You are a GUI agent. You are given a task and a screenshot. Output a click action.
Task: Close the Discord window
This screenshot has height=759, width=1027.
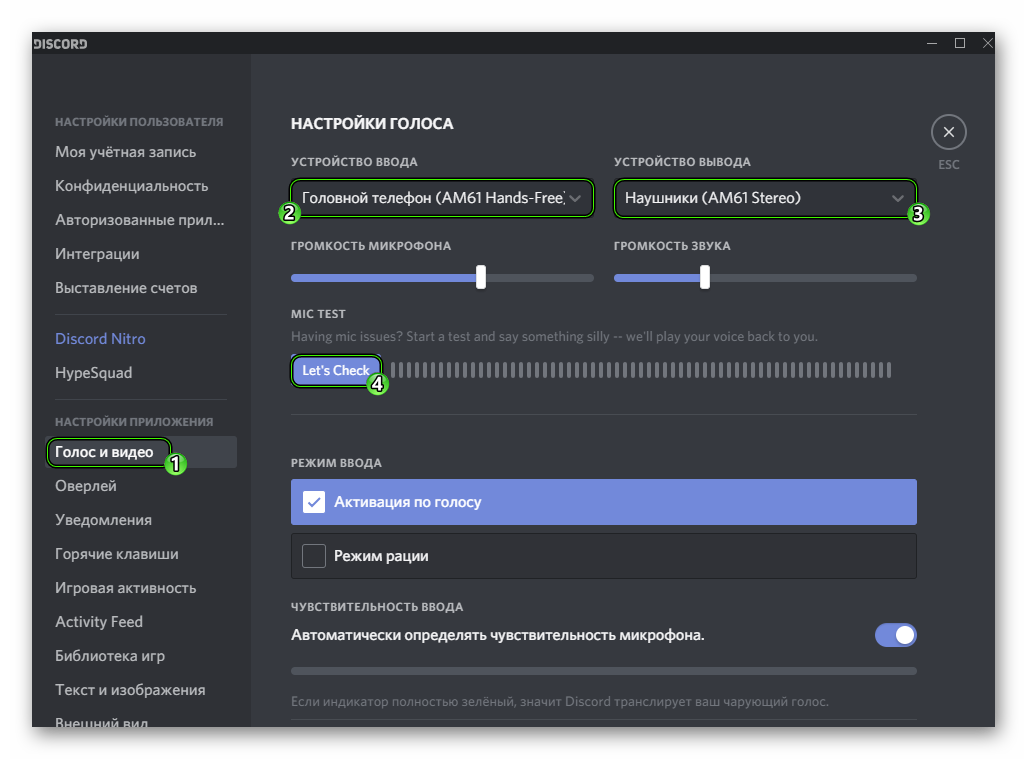coord(988,43)
